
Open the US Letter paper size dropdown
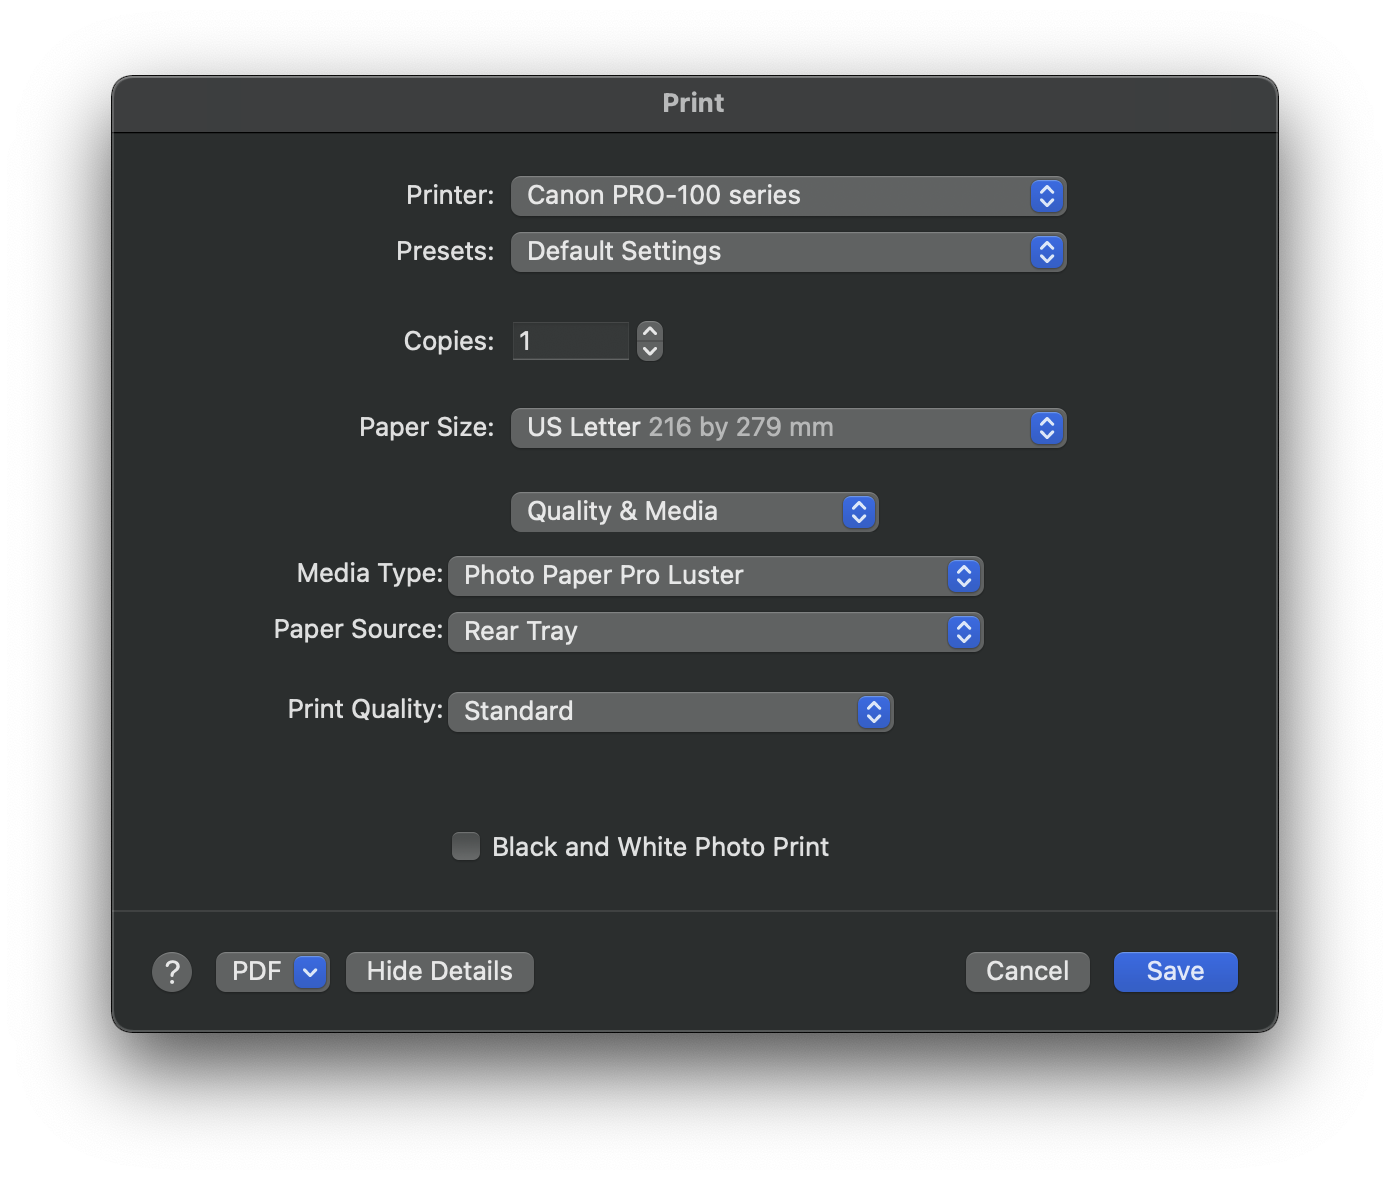770,428
